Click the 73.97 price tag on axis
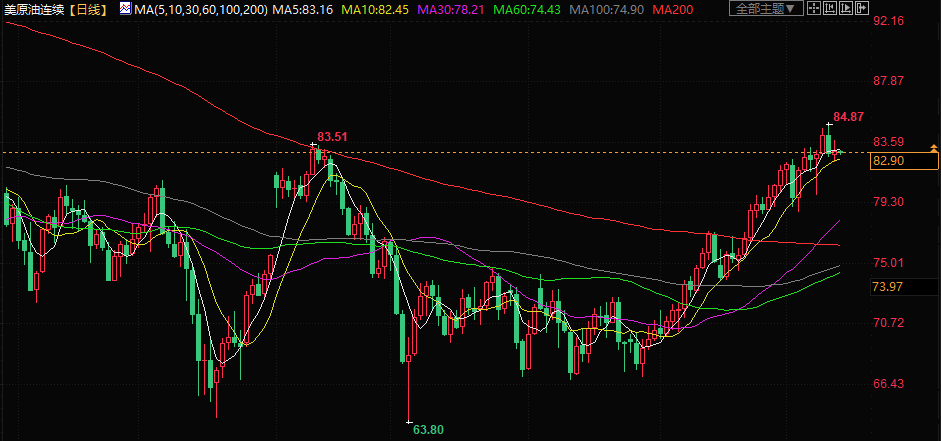941x441 pixels. point(889,287)
